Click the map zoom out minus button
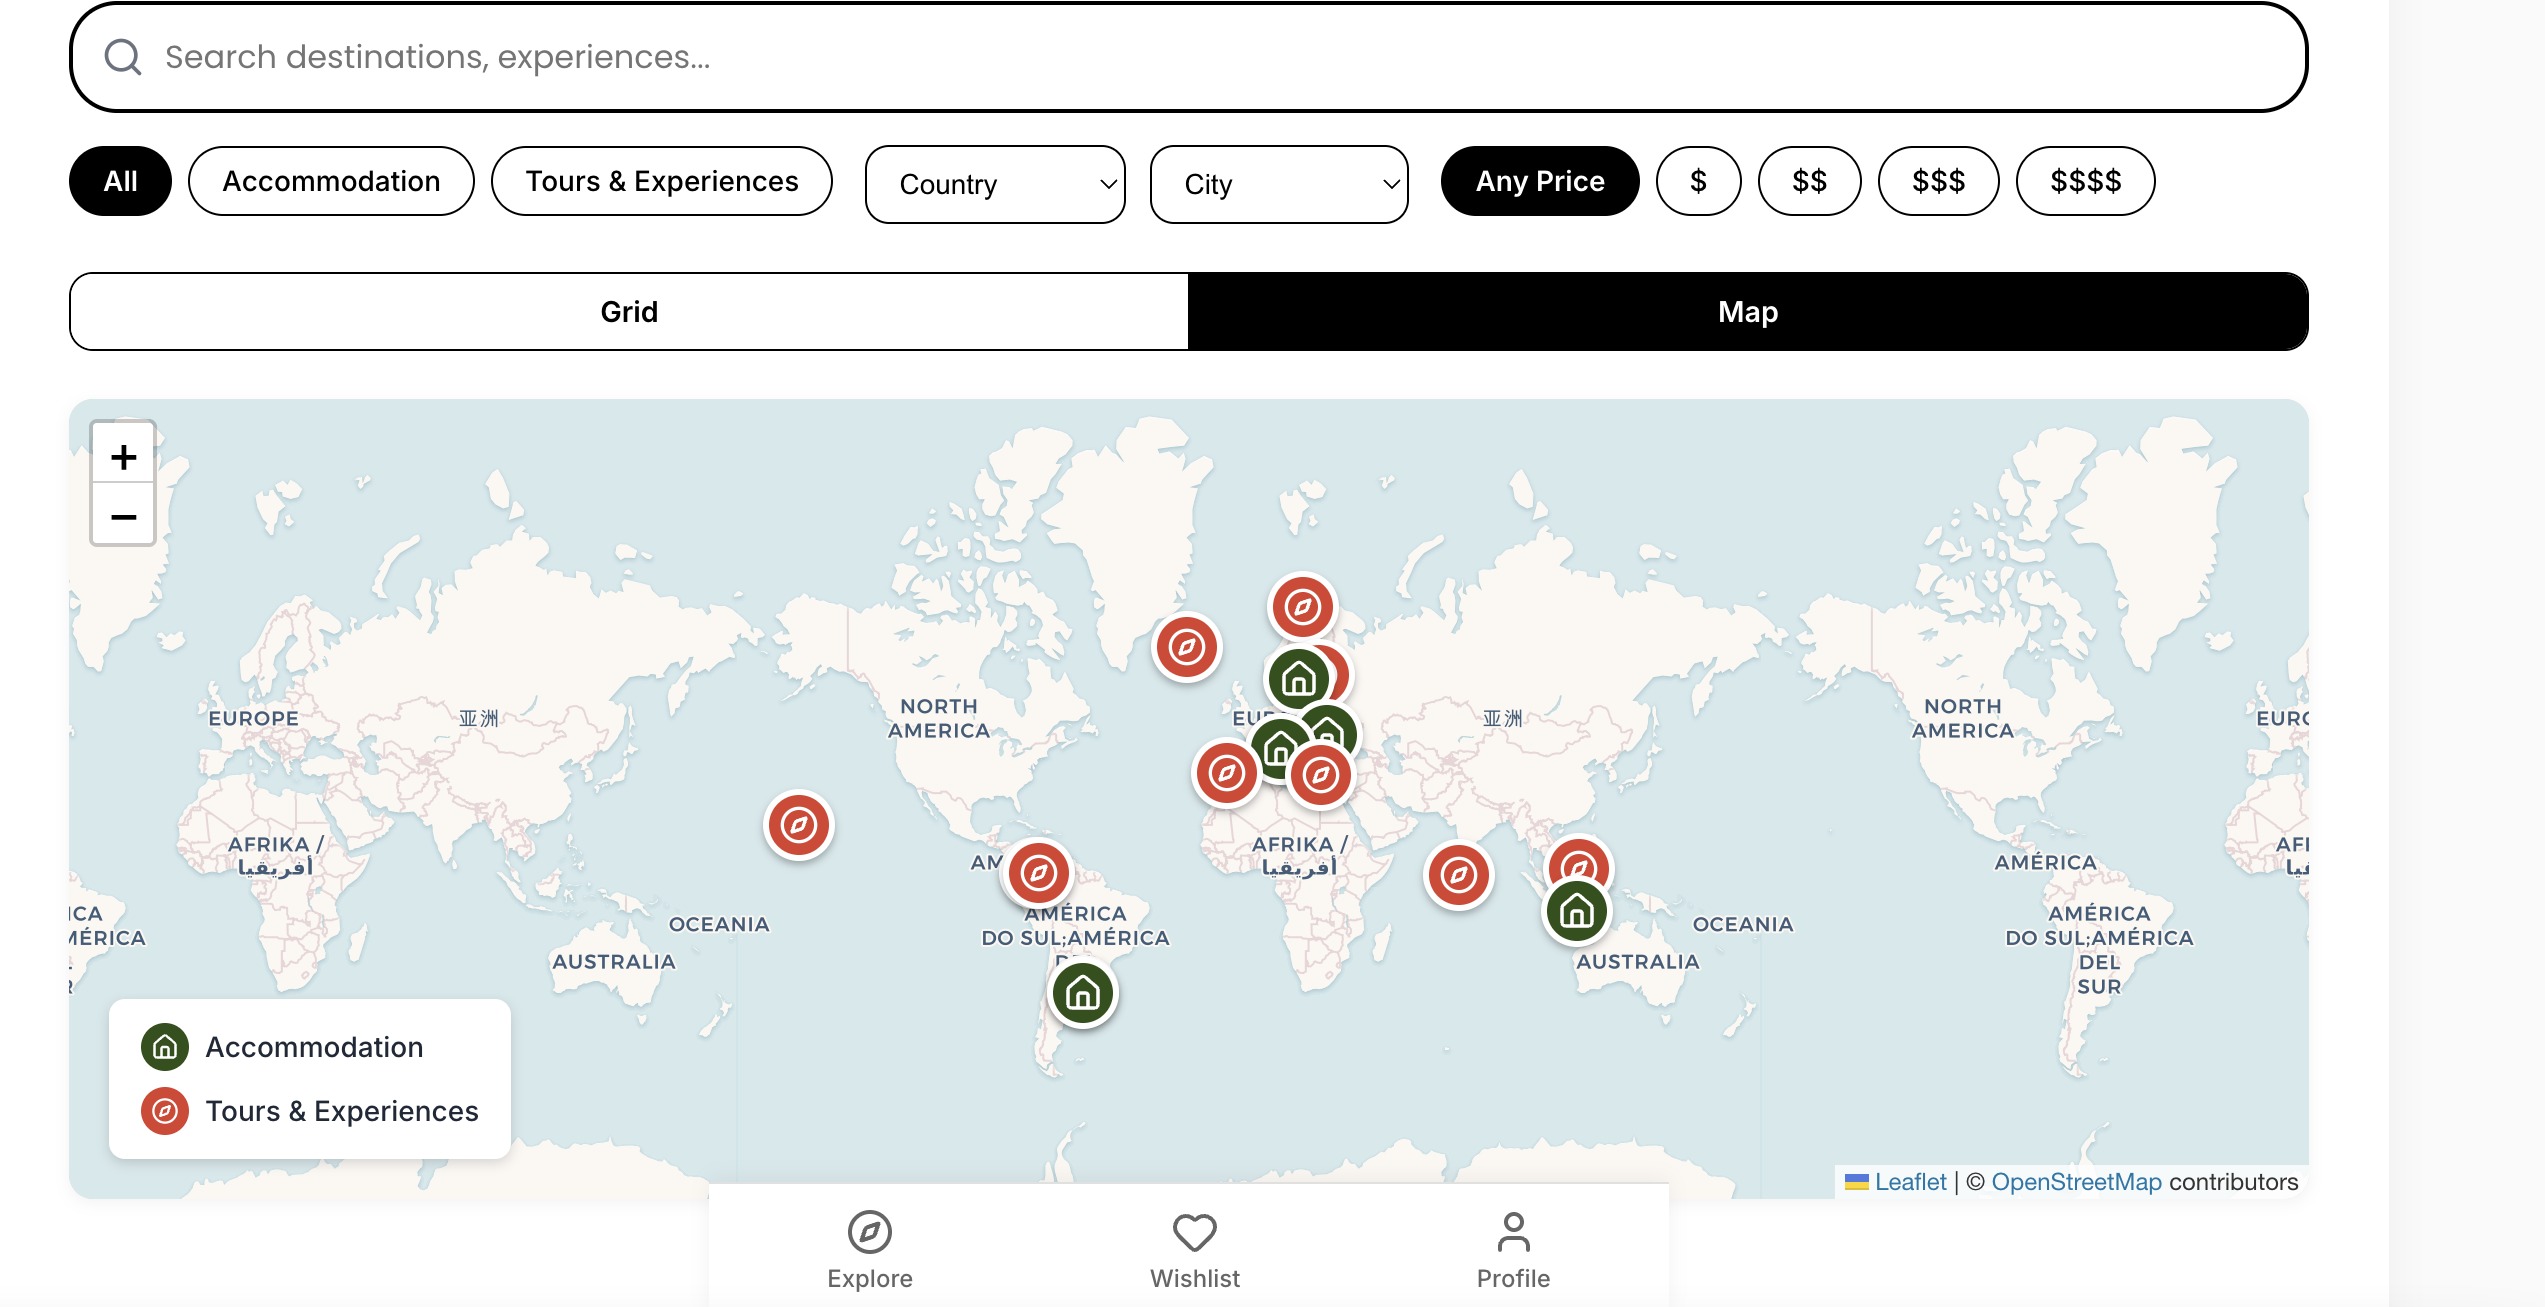Screen dimensions: 2545x1307 pos(123,517)
